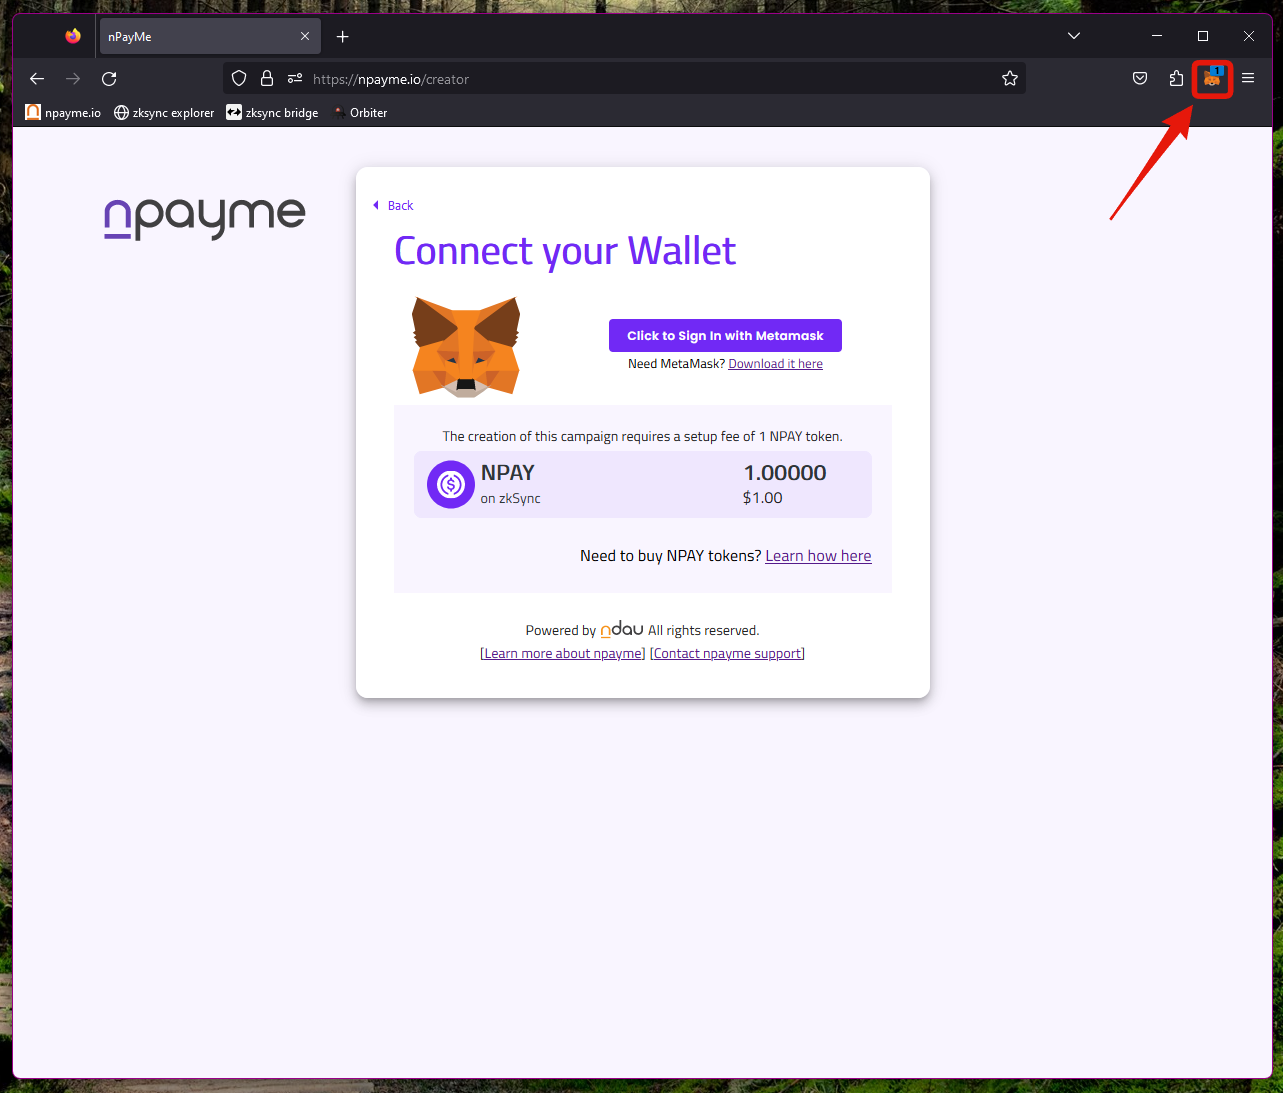Minimize the Firefox window

click(1157, 36)
